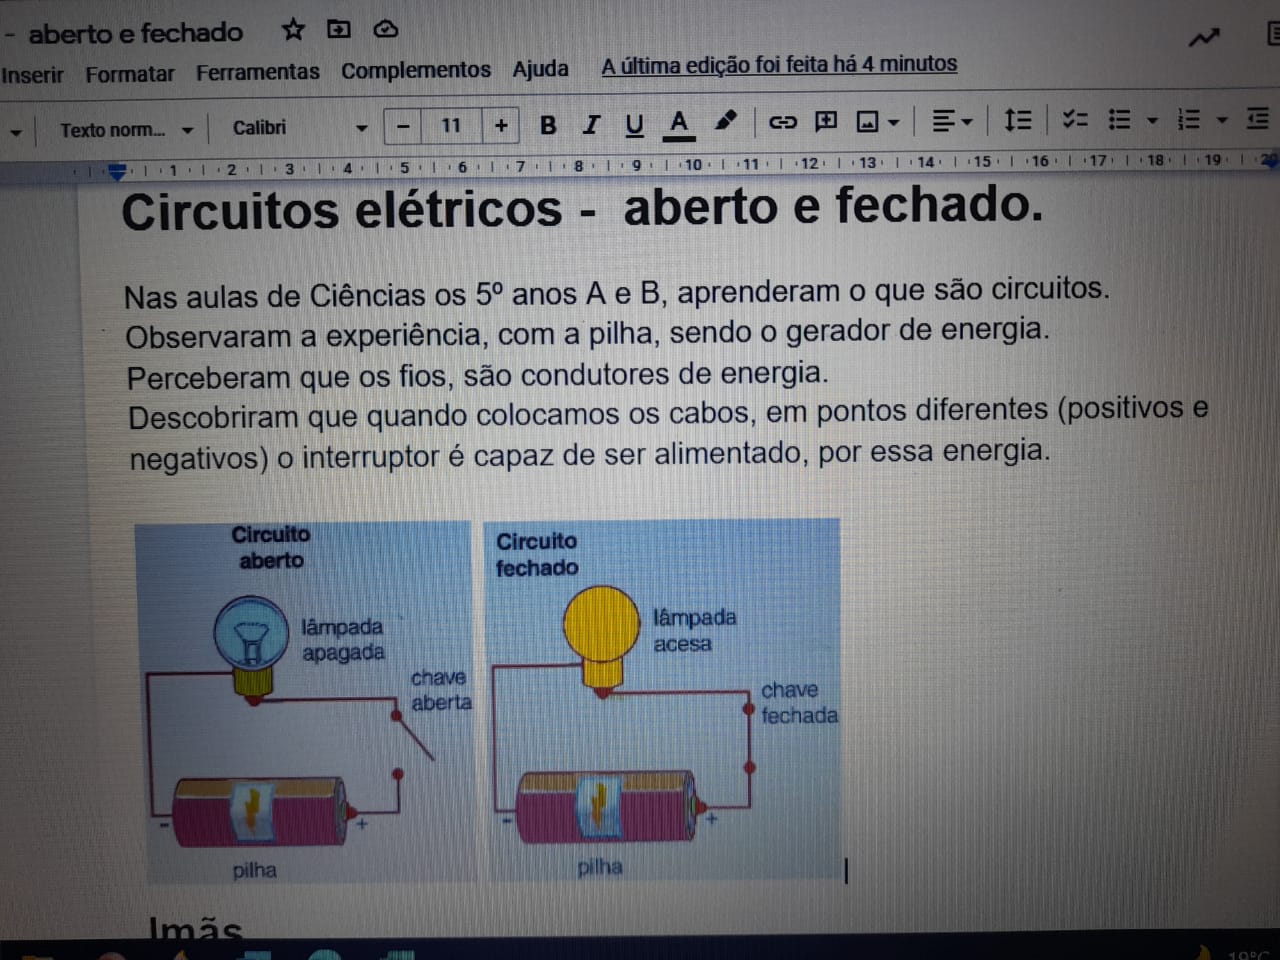Image resolution: width=1280 pixels, height=960 pixels.
Task: Click the line starting 'Observaram a experiência'
Action: pyautogui.click(x=587, y=333)
